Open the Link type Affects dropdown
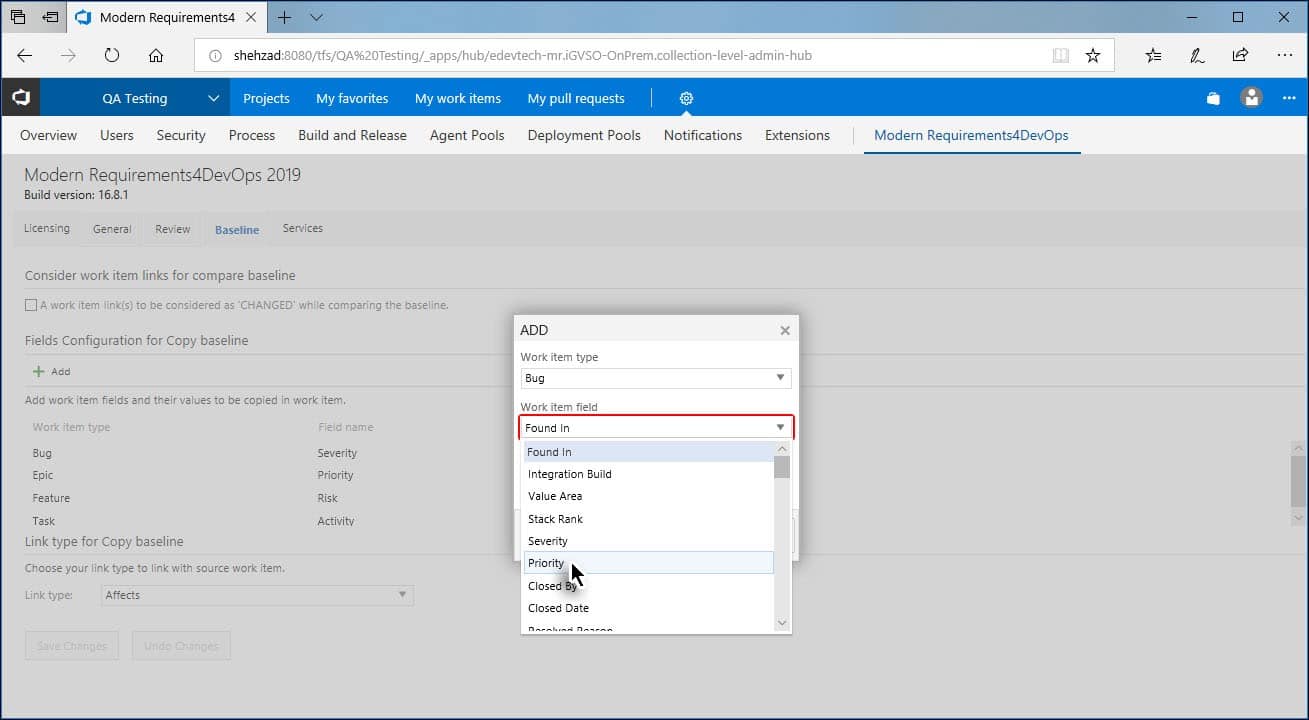 [258, 595]
